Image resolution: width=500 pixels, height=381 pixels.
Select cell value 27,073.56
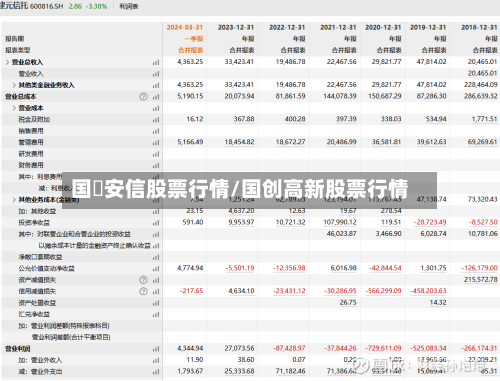[239, 348]
